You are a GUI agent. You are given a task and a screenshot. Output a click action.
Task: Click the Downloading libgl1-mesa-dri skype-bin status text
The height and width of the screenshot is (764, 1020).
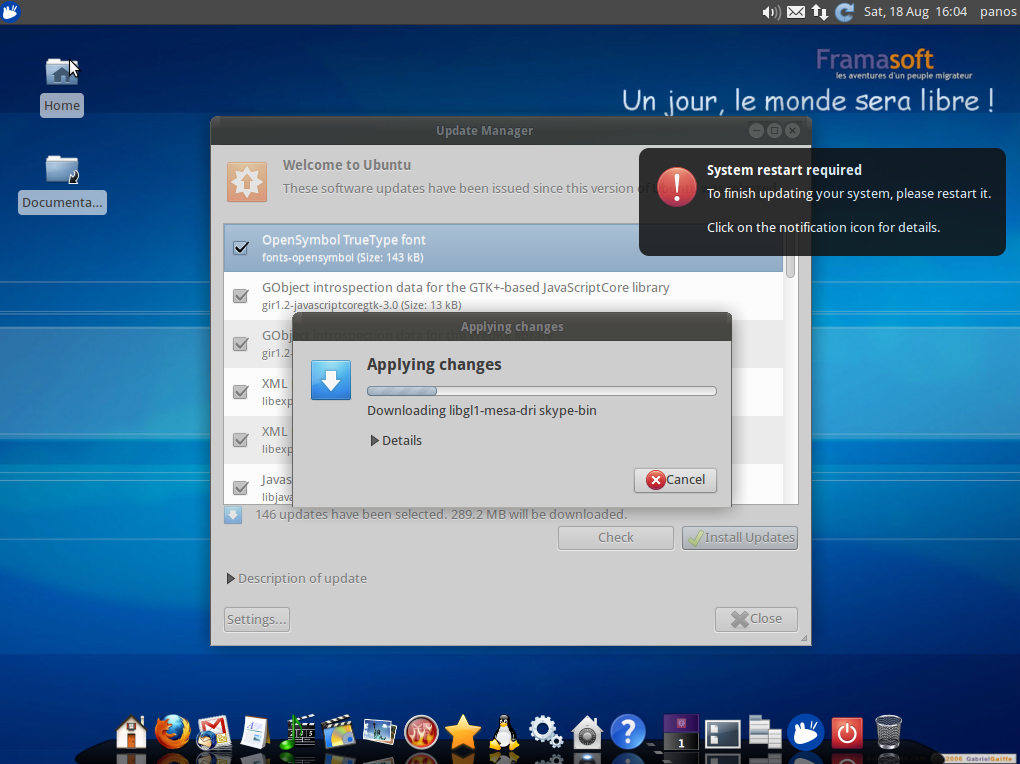[x=481, y=411]
